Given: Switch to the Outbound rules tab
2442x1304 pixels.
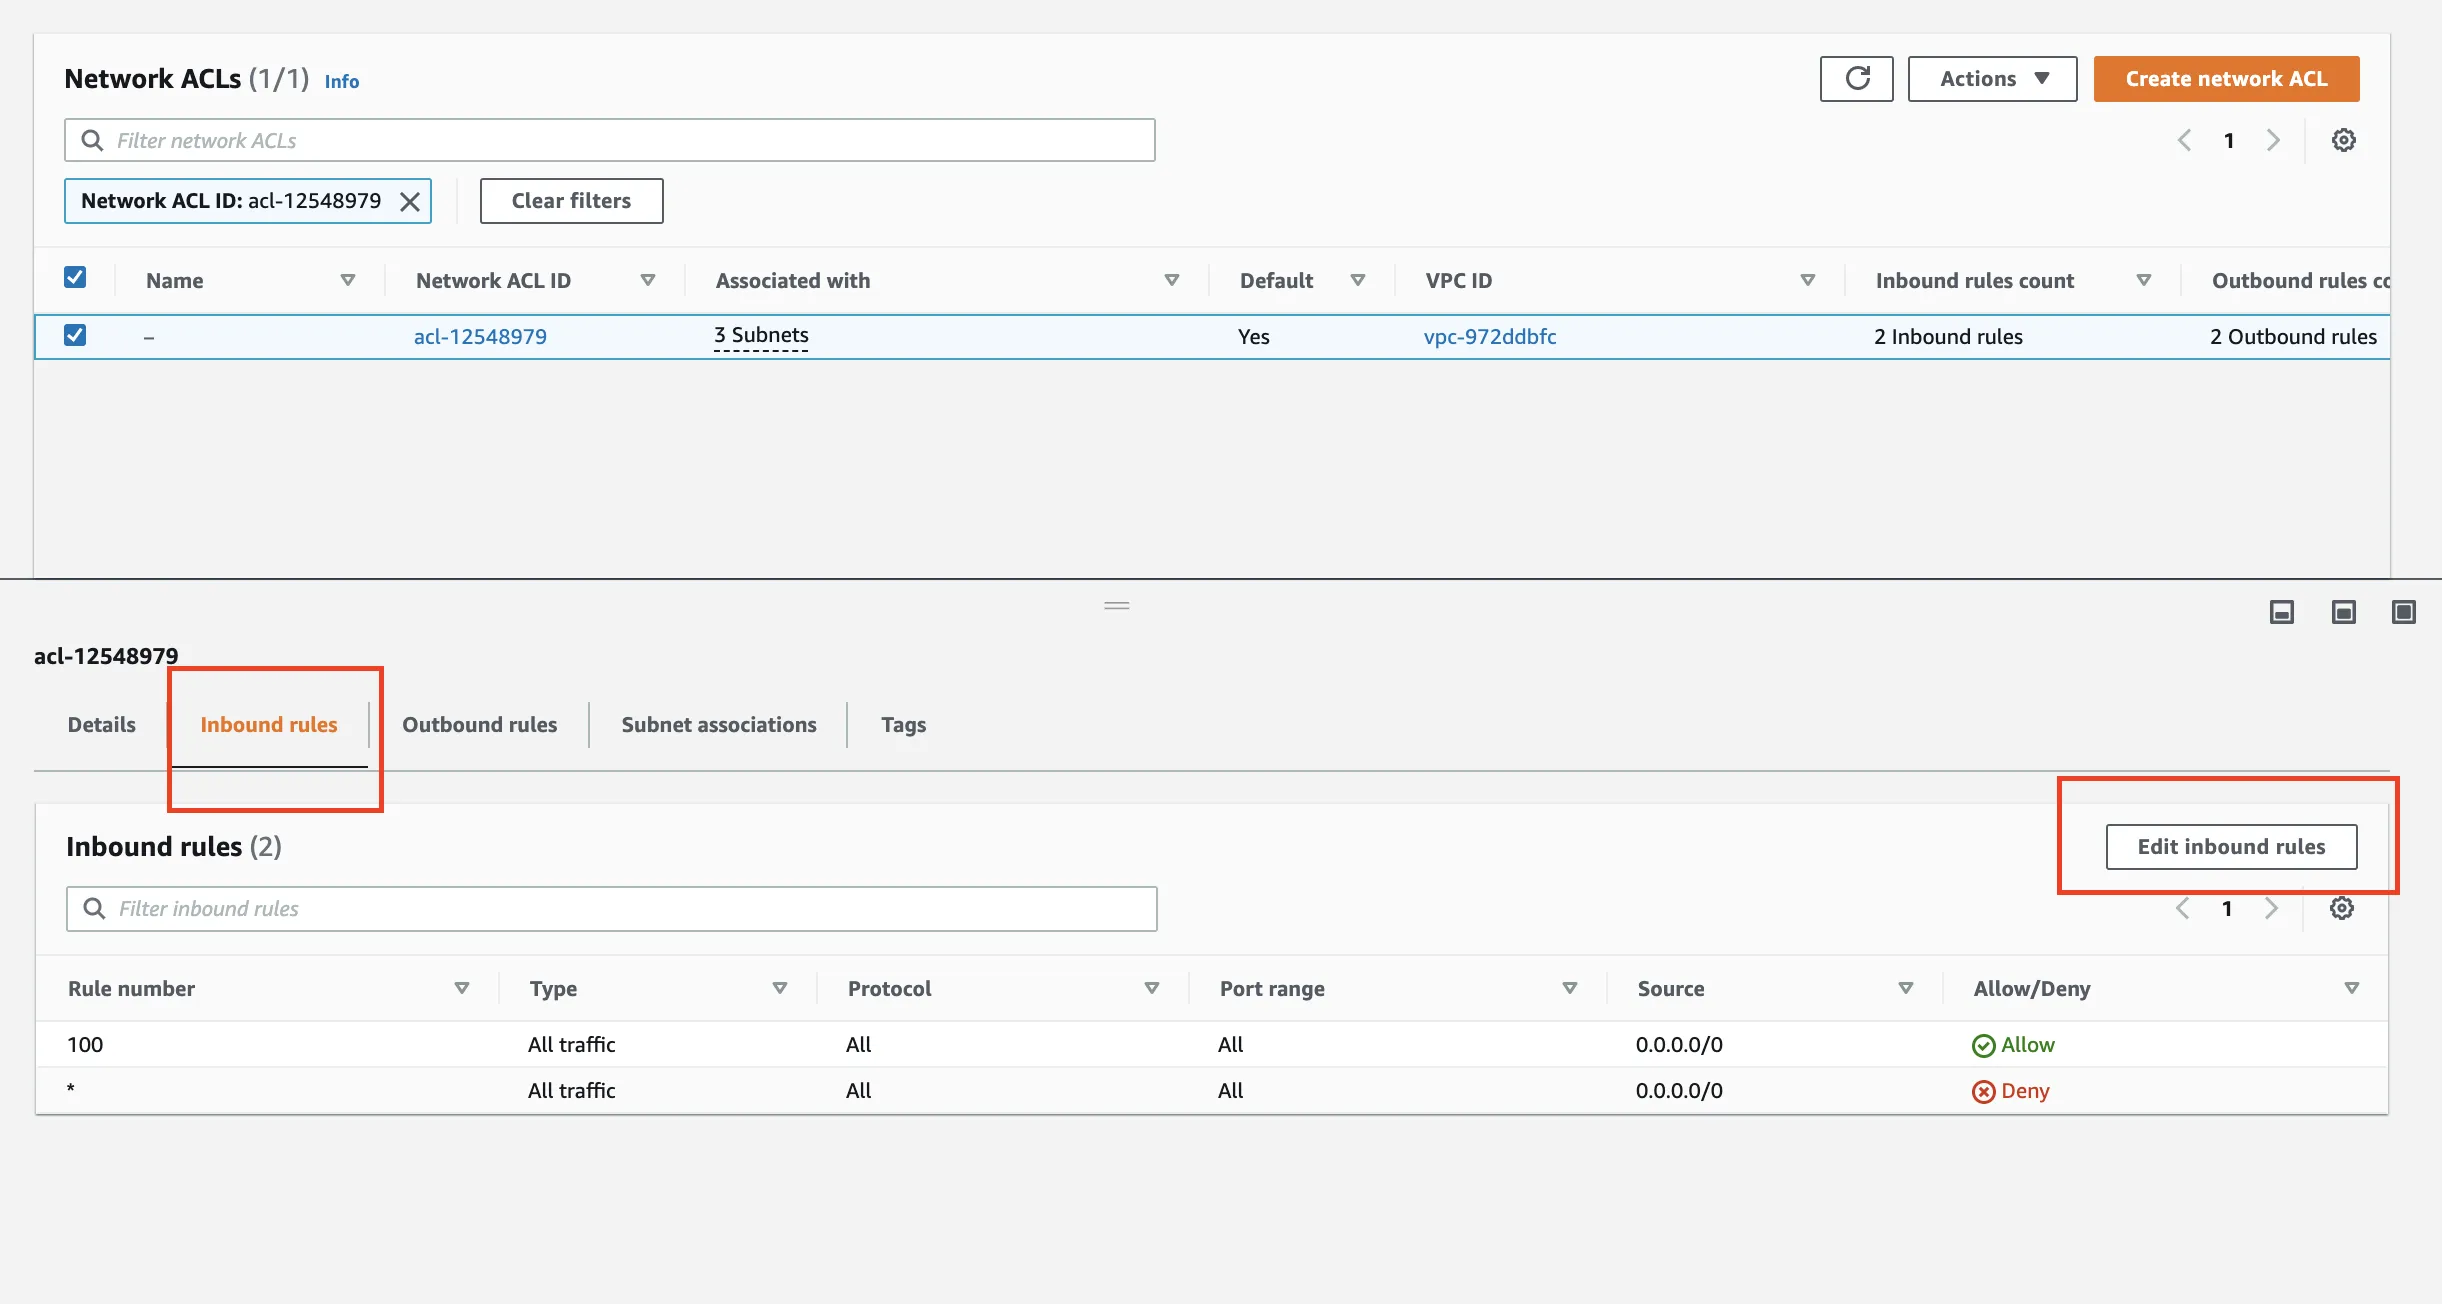Looking at the screenshot, I should click(479, 725).
